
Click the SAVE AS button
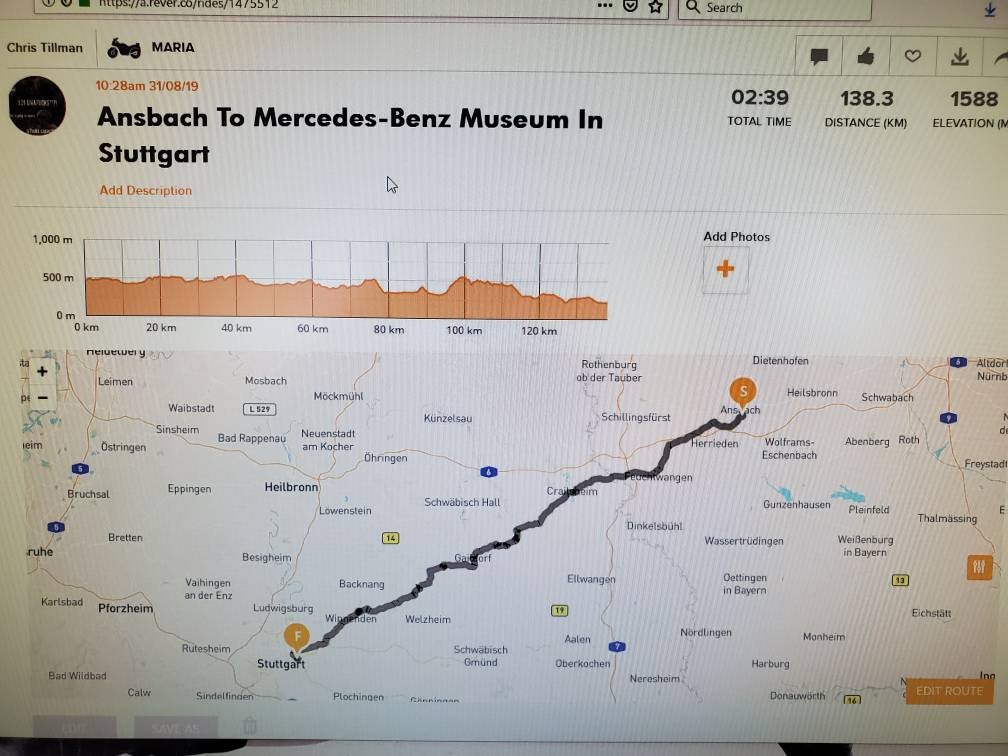click(x=176, y=728)
